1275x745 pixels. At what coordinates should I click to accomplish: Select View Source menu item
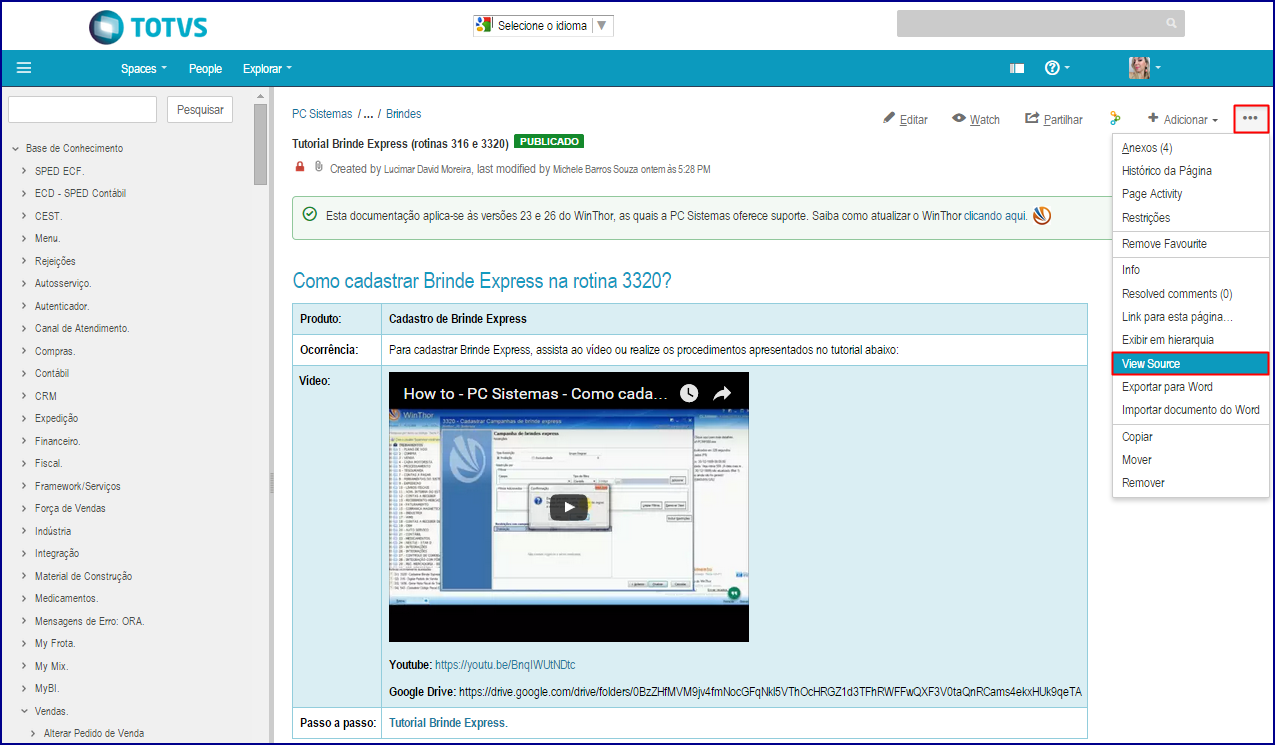tap(1190, 363)
